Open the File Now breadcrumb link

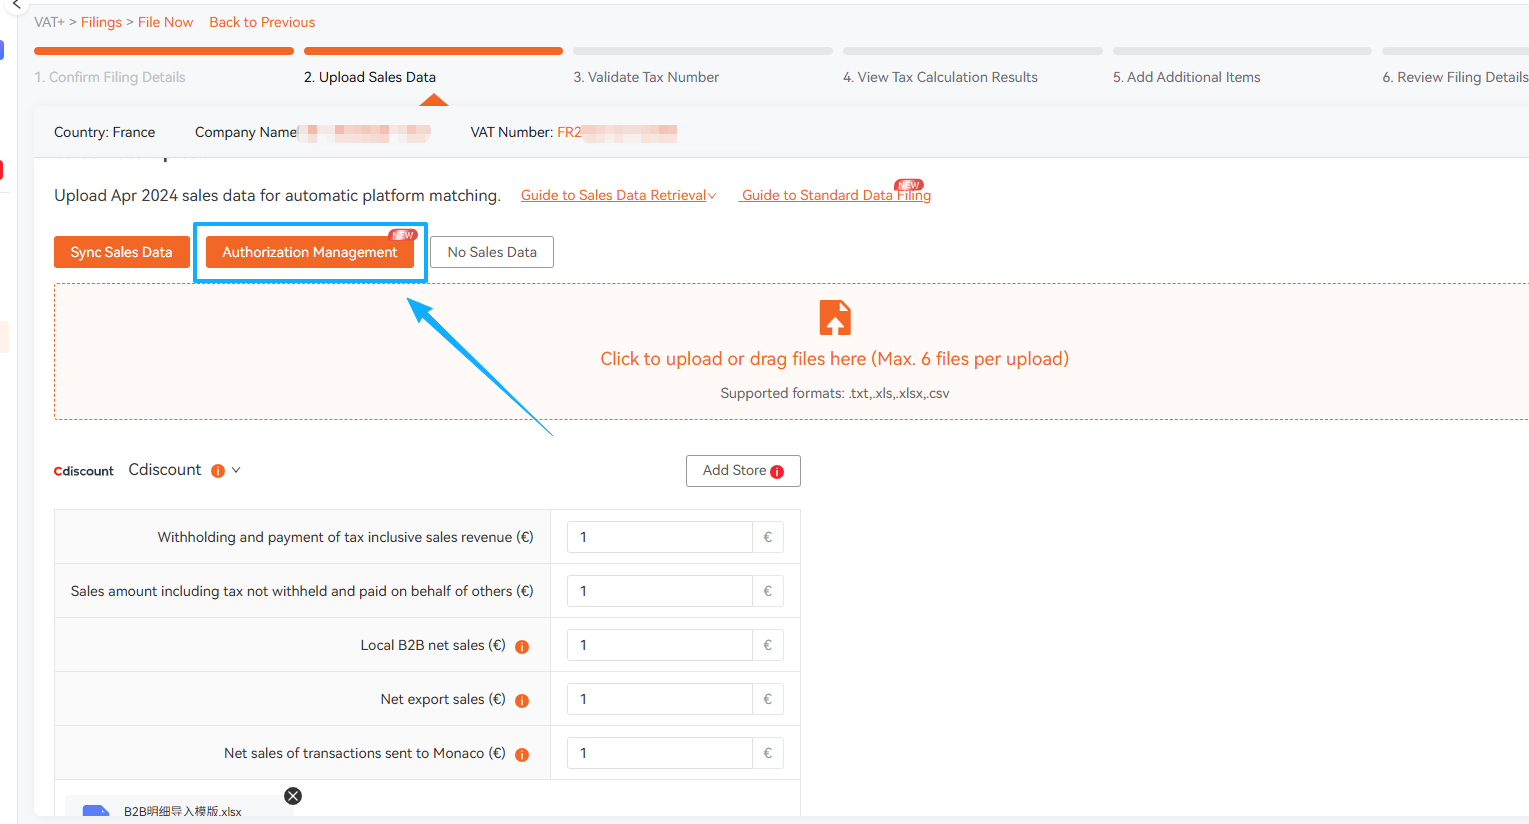tap(165, 22)
